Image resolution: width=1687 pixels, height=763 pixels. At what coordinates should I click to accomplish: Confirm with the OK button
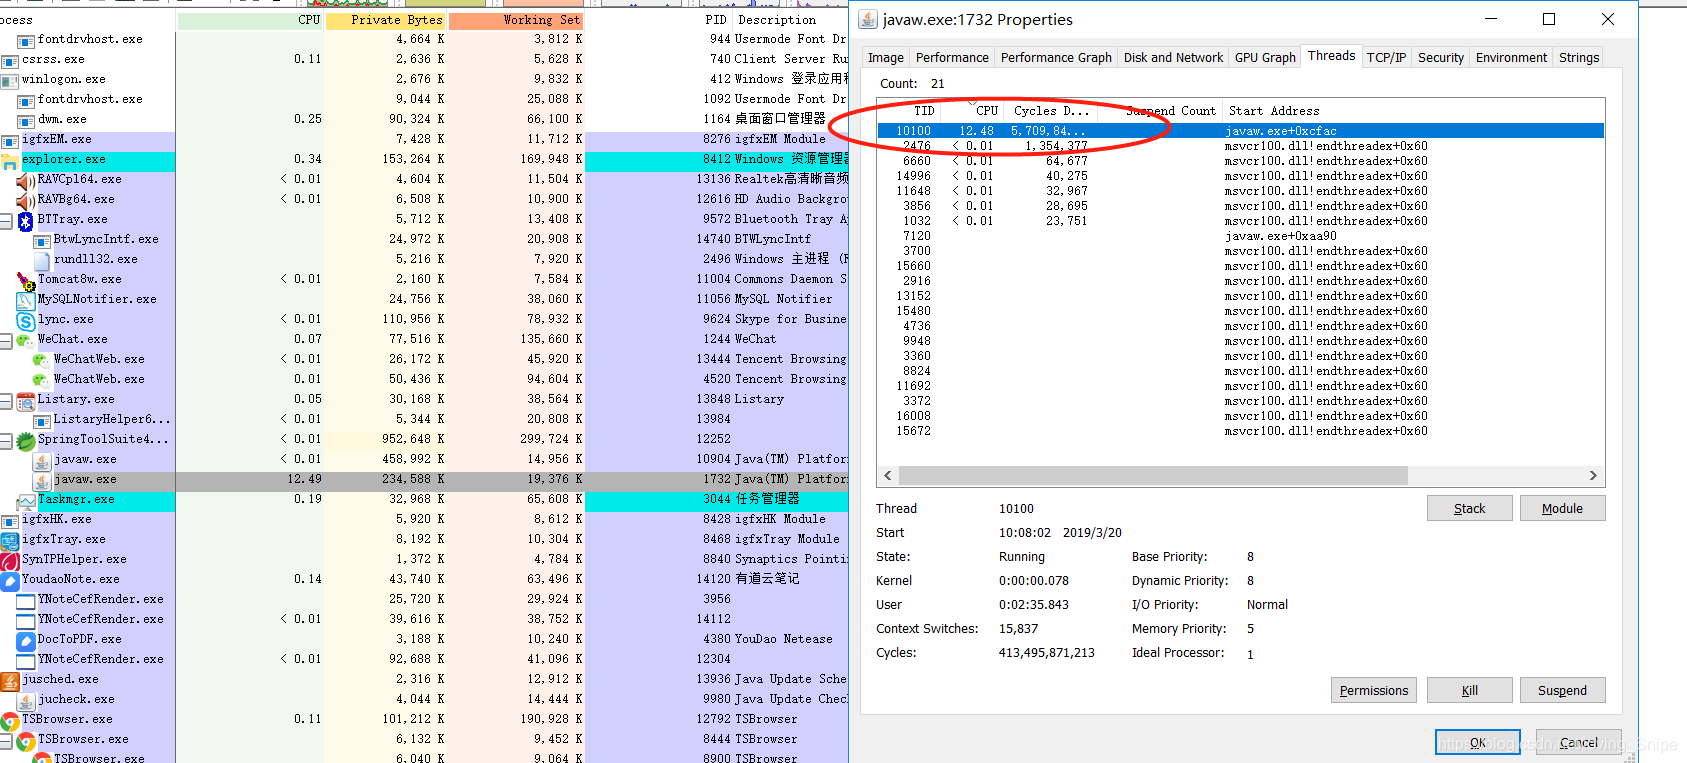[x=1477, y=742]
